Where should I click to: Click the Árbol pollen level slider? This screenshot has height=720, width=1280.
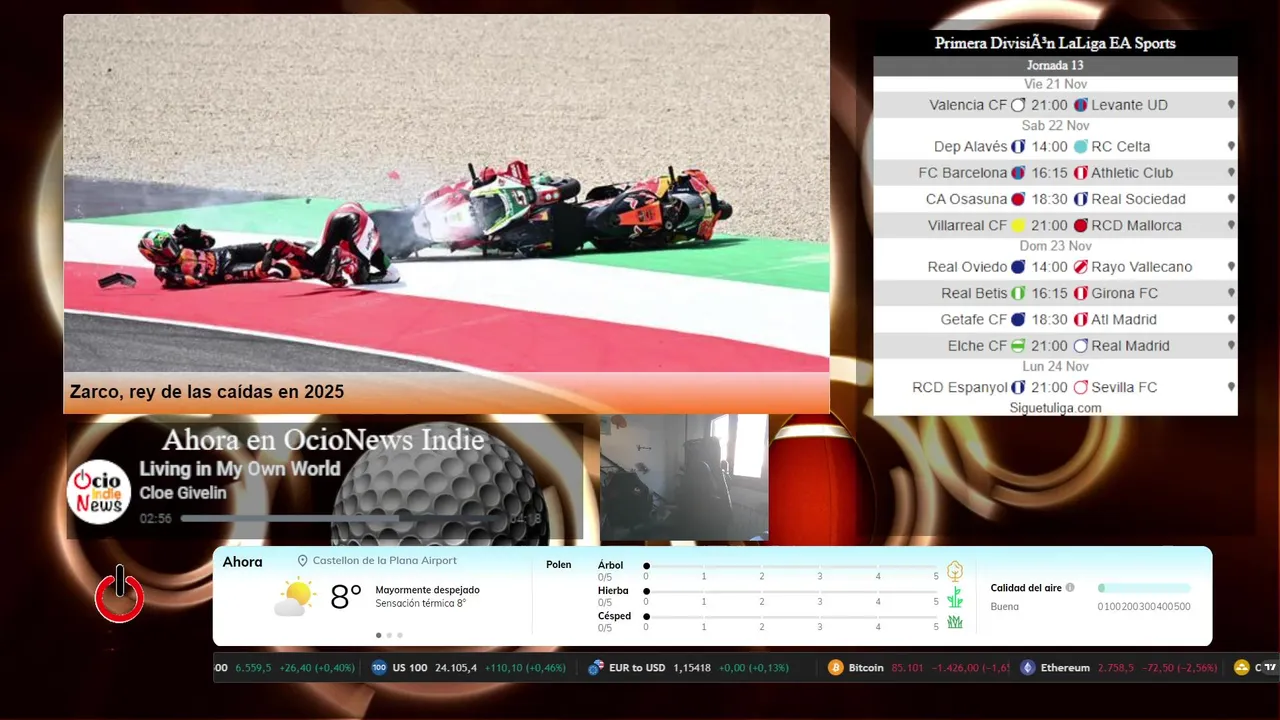click(791, 566)
